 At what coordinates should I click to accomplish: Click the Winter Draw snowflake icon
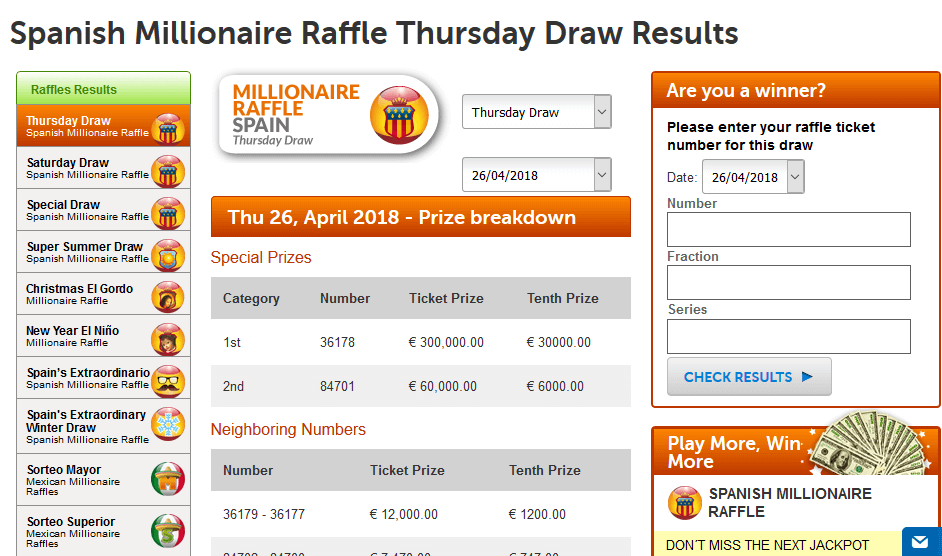[x=168, y=424]
